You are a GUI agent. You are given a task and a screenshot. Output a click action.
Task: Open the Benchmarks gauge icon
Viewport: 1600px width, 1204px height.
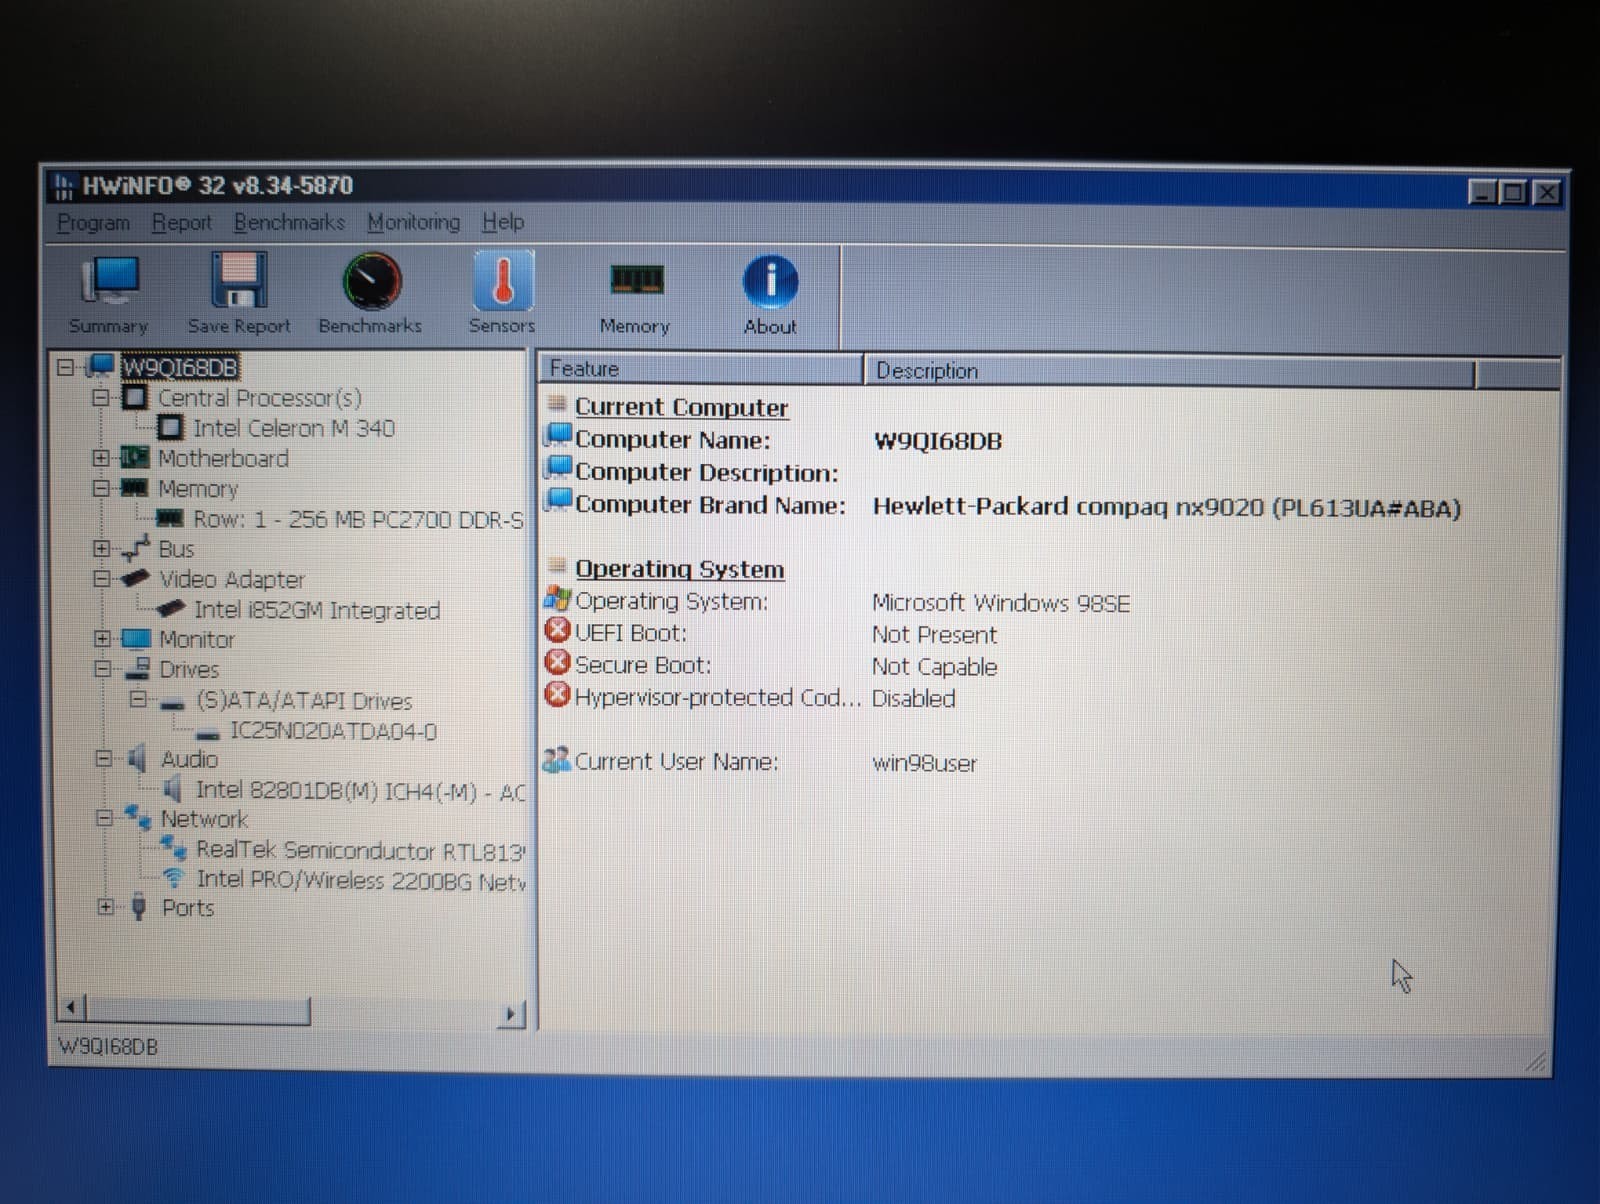(370, 294)
